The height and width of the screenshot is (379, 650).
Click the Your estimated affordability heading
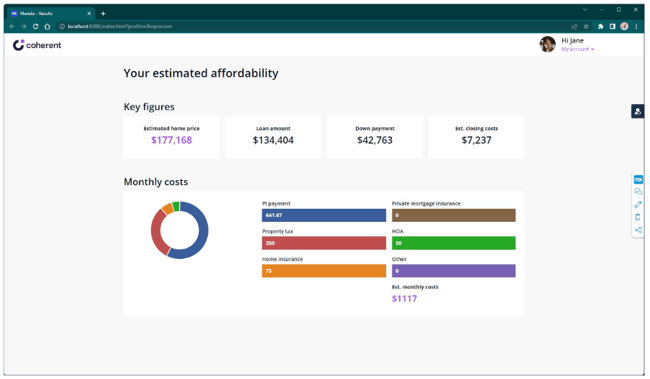[201, 73]
